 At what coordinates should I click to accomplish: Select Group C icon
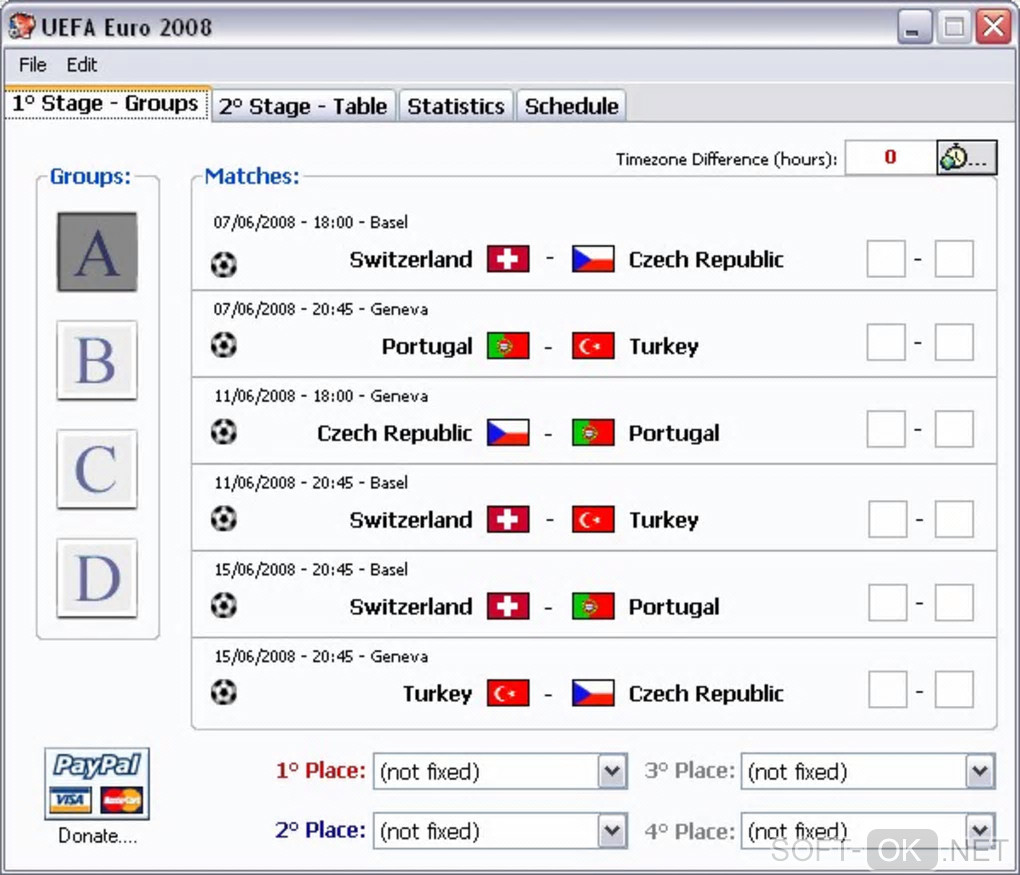[97, 469]
